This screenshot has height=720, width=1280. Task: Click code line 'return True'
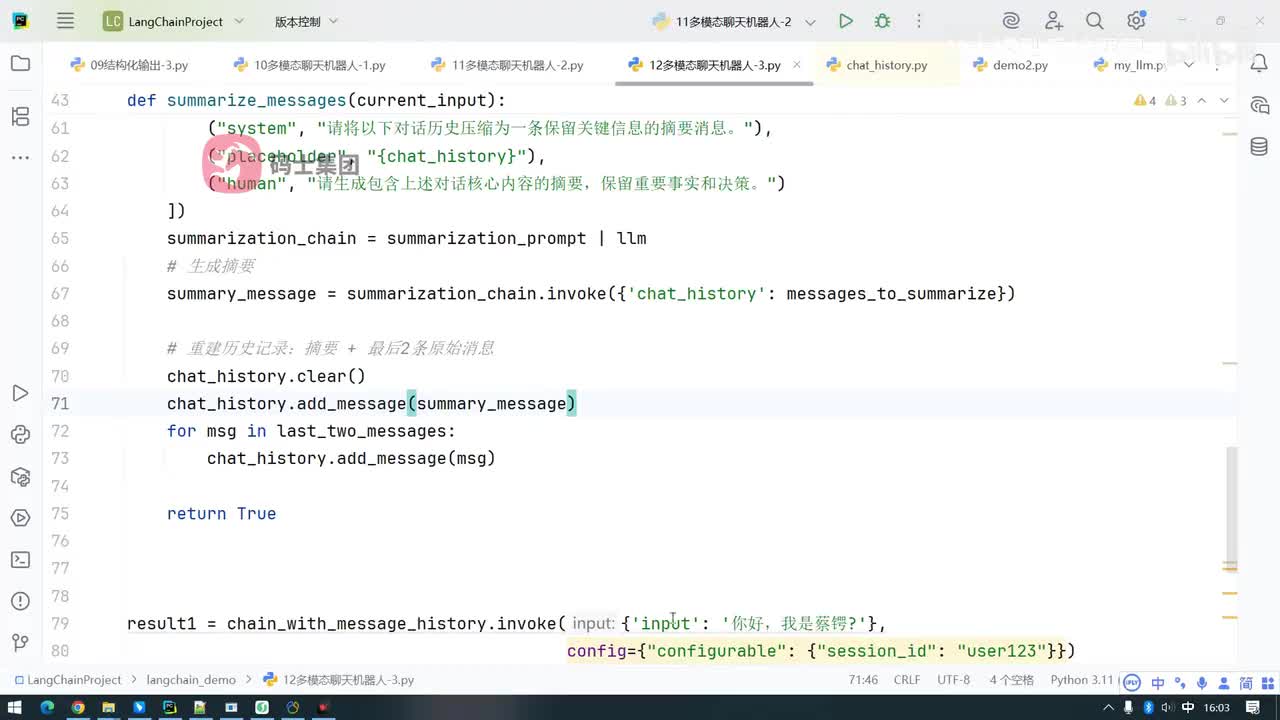click(x=221, y=514)
